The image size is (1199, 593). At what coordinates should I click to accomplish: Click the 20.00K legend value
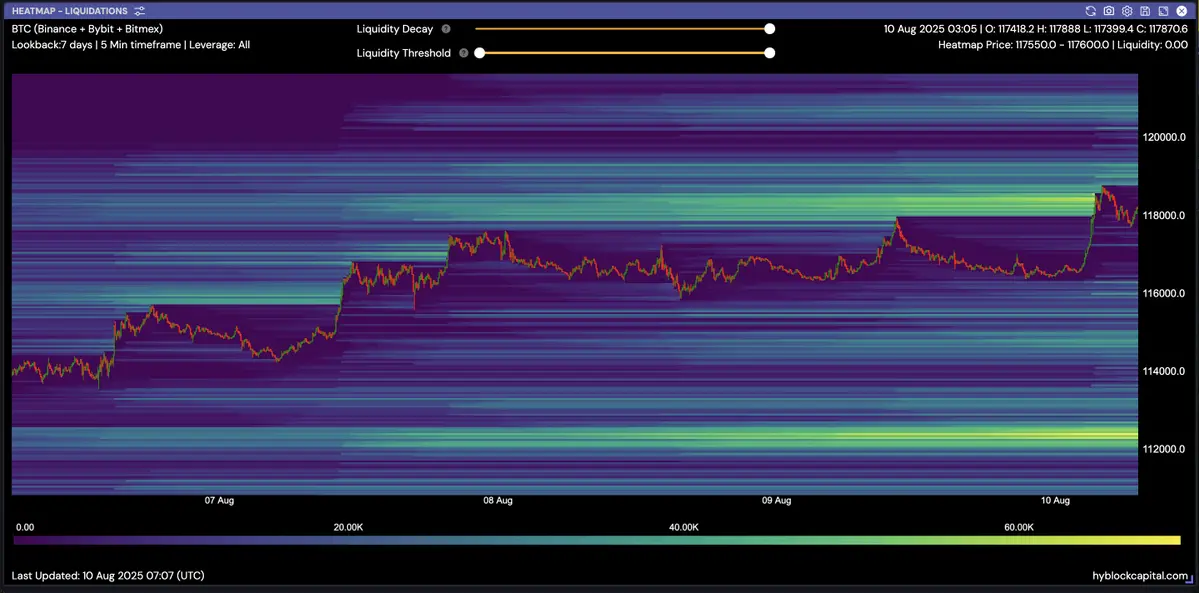coord(348,527)
